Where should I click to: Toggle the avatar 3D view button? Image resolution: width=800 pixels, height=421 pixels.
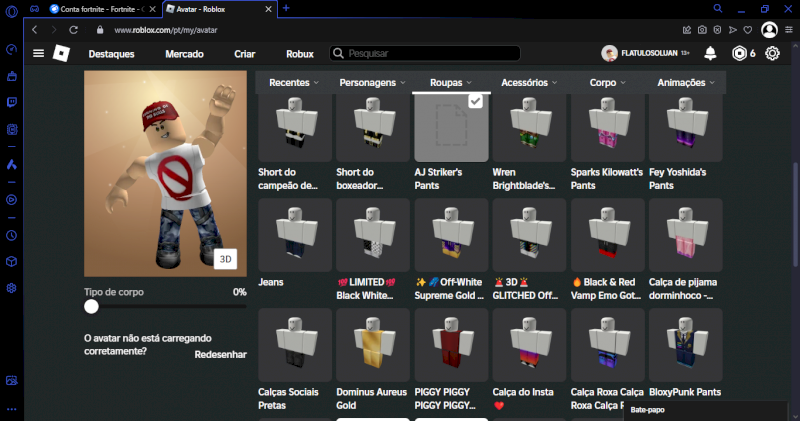coord(226,259)
